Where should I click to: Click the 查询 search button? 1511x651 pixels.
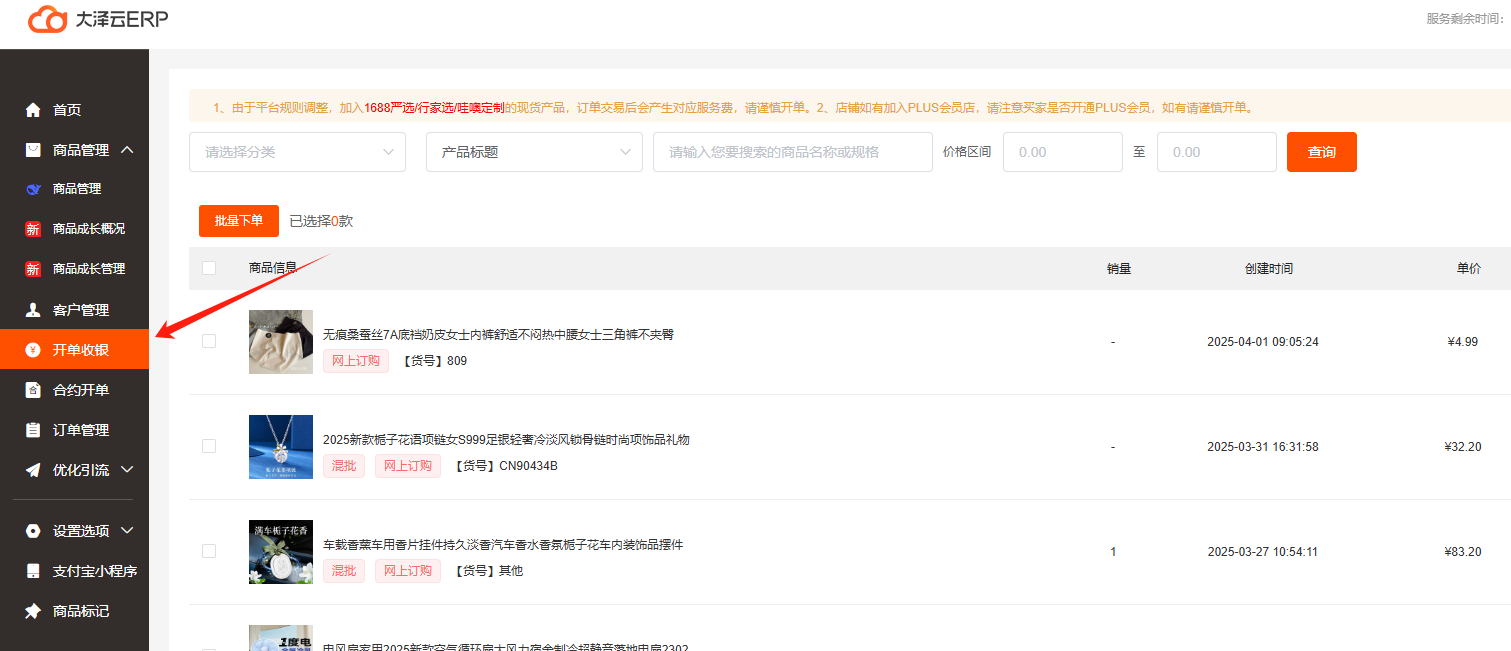click(x=1322, y=152)
